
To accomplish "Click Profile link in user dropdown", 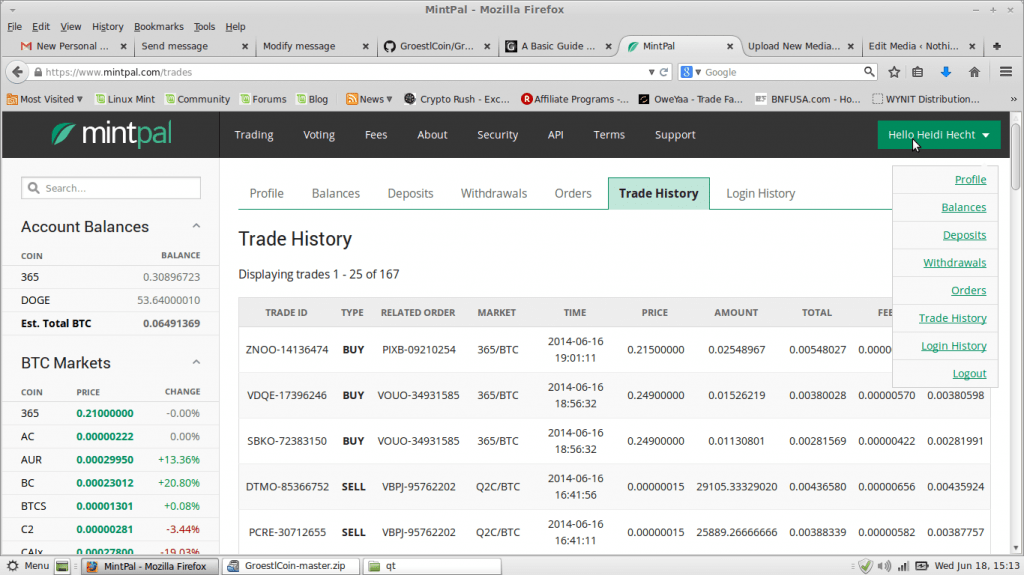I will tap(970, 180).
